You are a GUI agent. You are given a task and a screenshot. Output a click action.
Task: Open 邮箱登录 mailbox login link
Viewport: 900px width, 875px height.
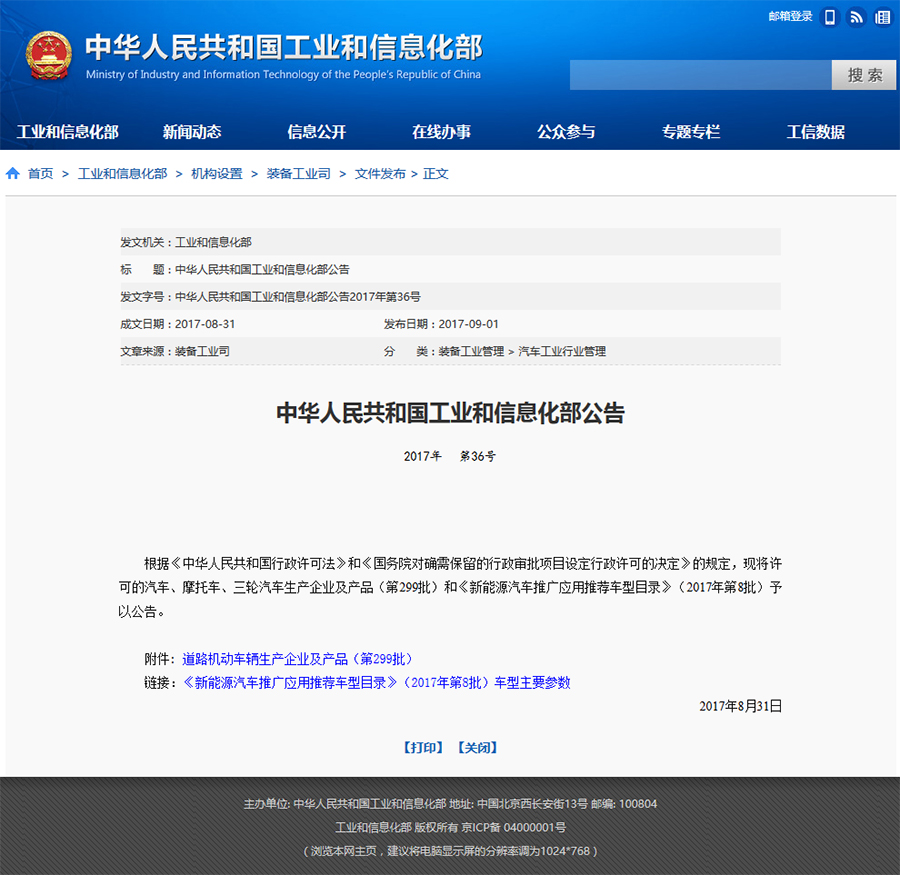[x=790, y=17]
